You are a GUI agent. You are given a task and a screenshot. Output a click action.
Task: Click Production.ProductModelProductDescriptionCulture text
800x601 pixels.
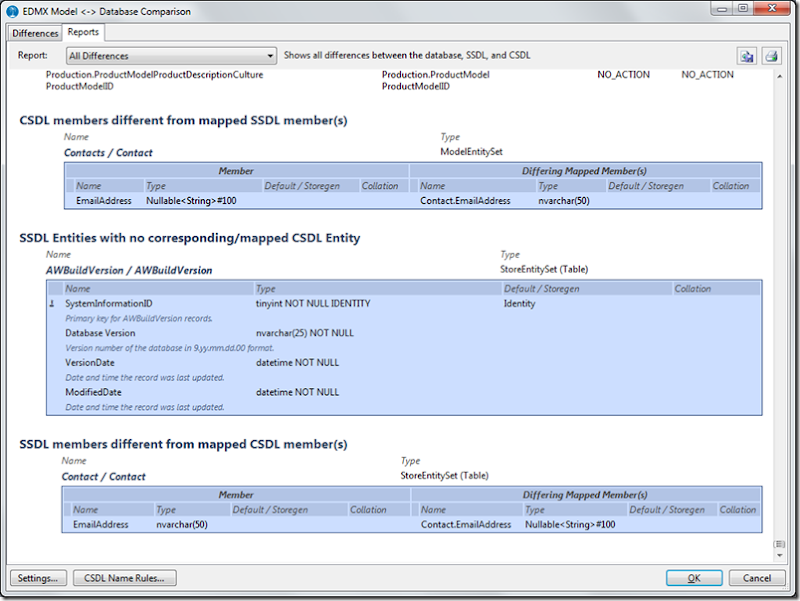pyautogui.click(x=155, y=75)
